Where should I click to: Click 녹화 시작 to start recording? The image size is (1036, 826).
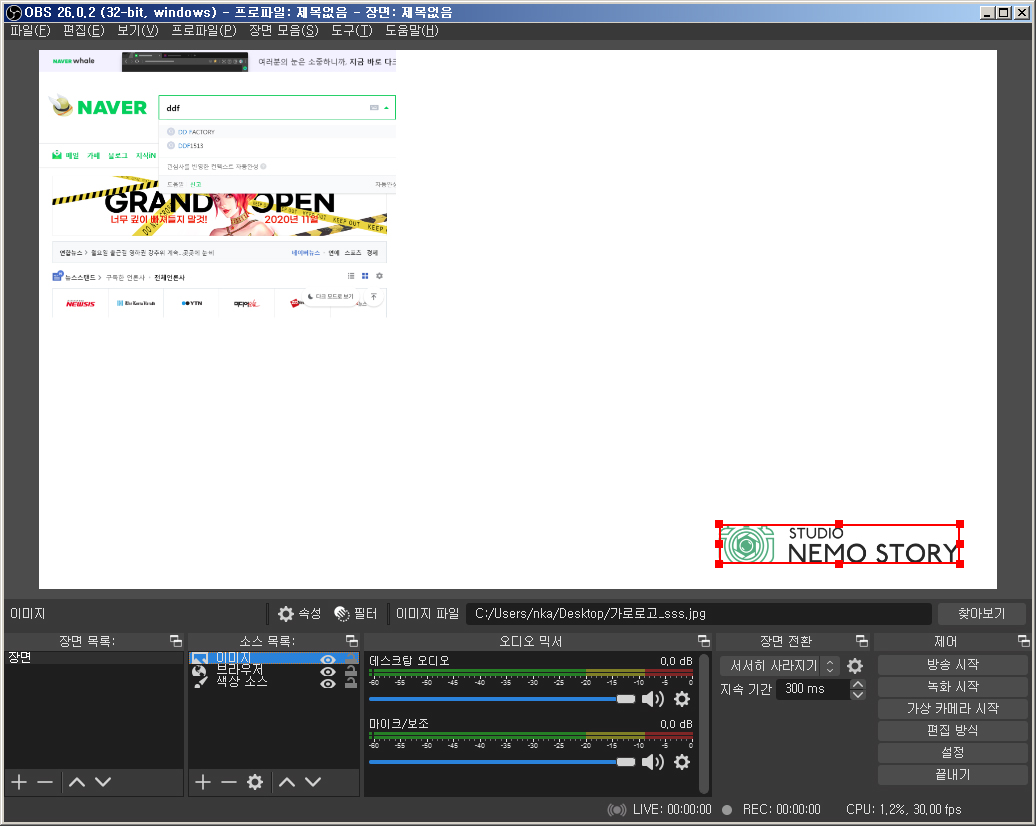point(952,687)
